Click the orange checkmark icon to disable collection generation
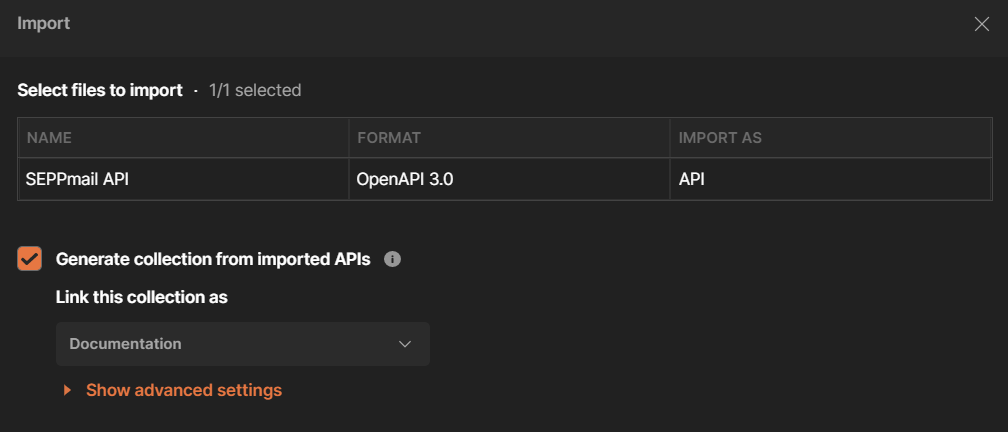 30,259
